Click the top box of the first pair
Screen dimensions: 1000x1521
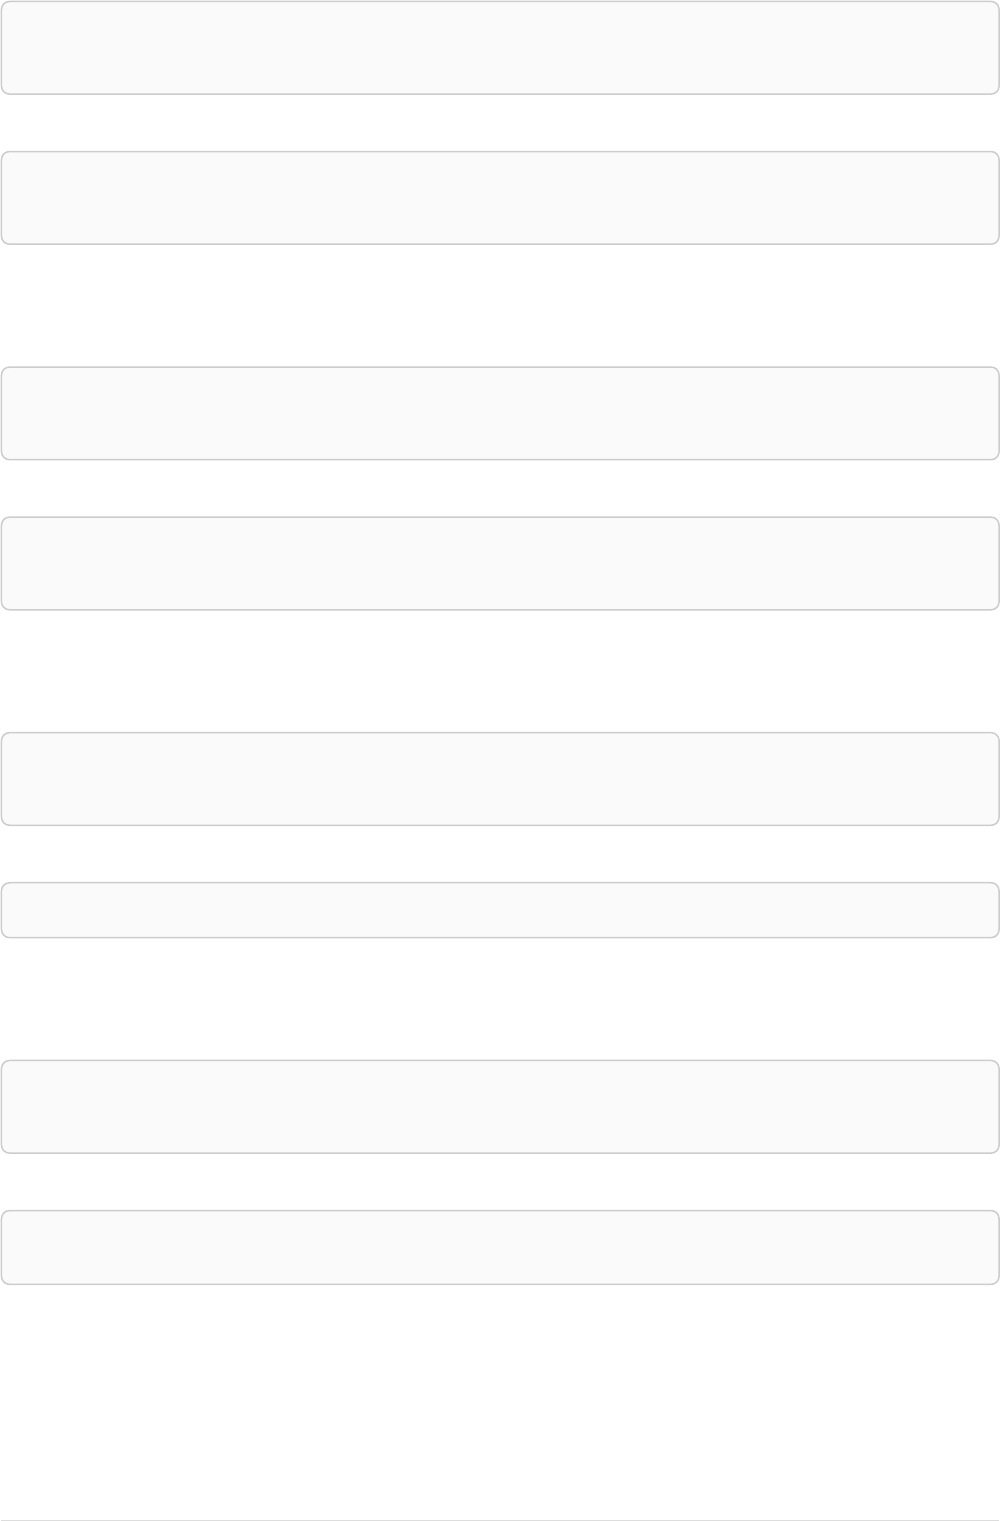500,48
